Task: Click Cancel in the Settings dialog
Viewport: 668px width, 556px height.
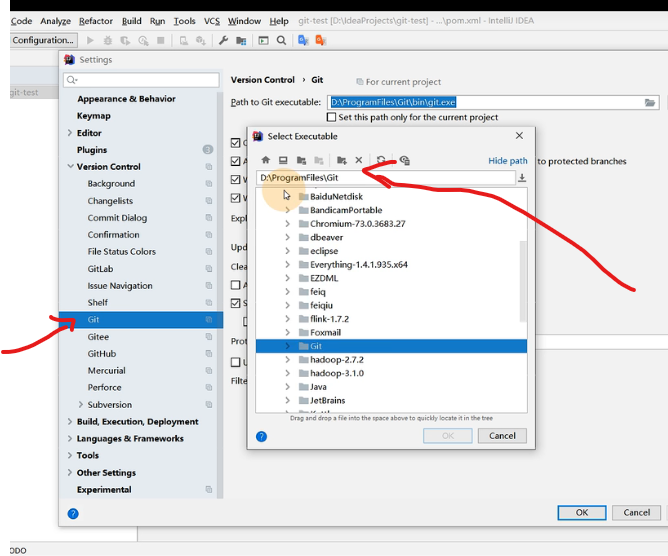Action: tap(636, 513)
